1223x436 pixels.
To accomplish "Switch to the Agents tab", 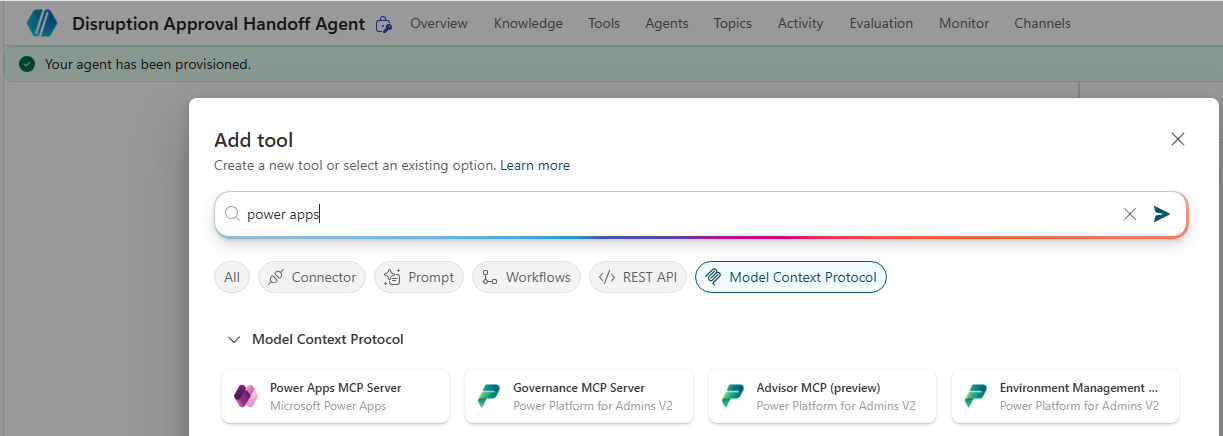I will coord(667,23).
